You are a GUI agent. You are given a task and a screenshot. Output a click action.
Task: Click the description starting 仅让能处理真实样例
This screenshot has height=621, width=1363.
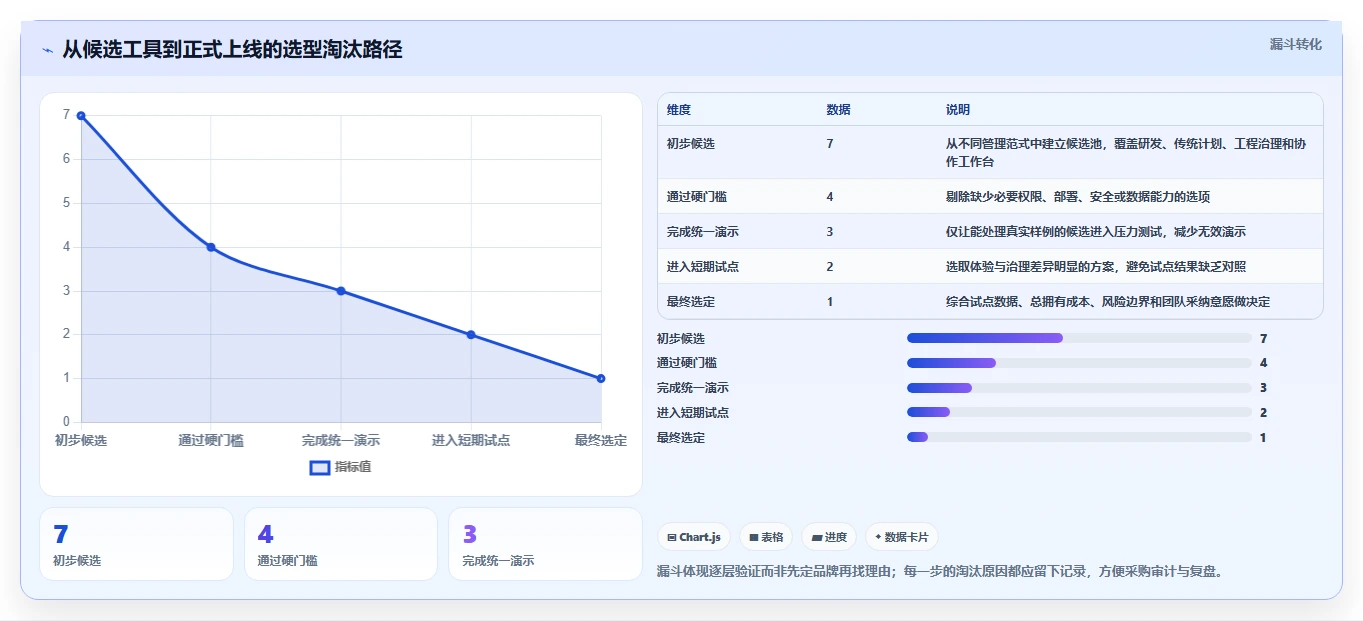click(x=1096, y=232)
